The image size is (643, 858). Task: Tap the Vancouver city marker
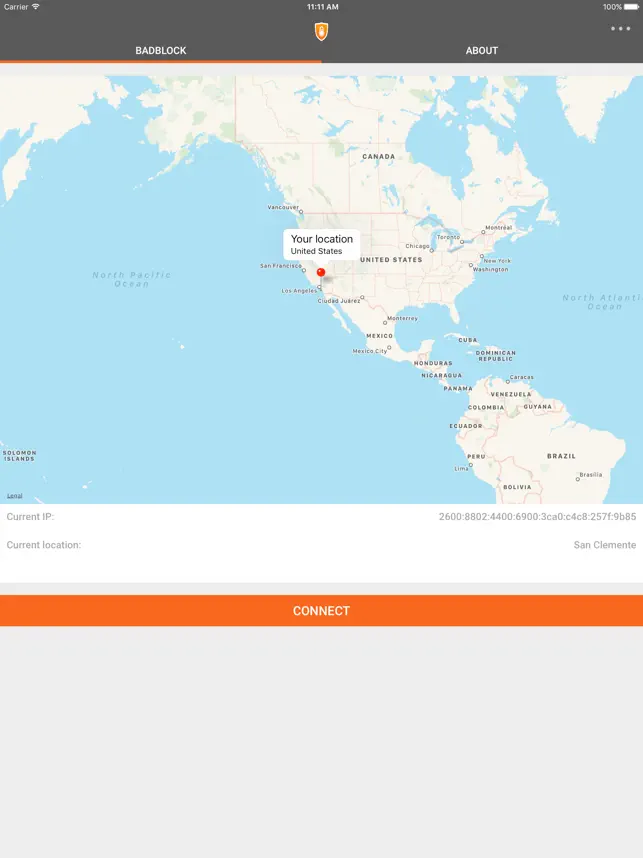pyautogui.click(x=301, y=211)
